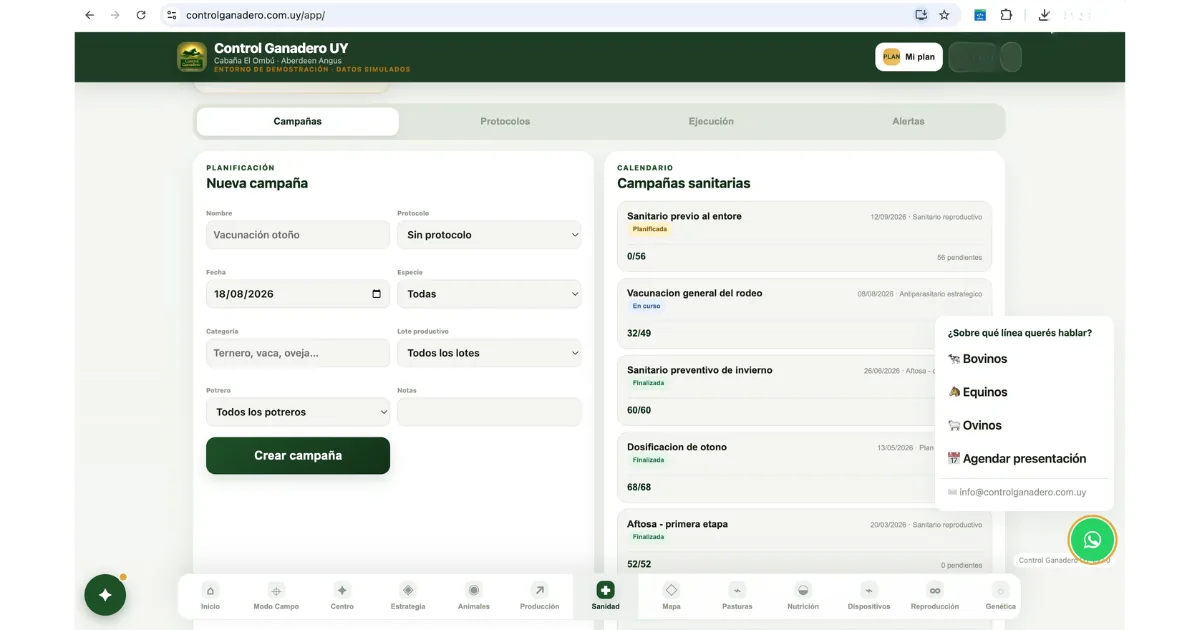This screenshot has height=630, width=1200.
Task: Bookmark this page with the star icon
Action: (944, 15)
